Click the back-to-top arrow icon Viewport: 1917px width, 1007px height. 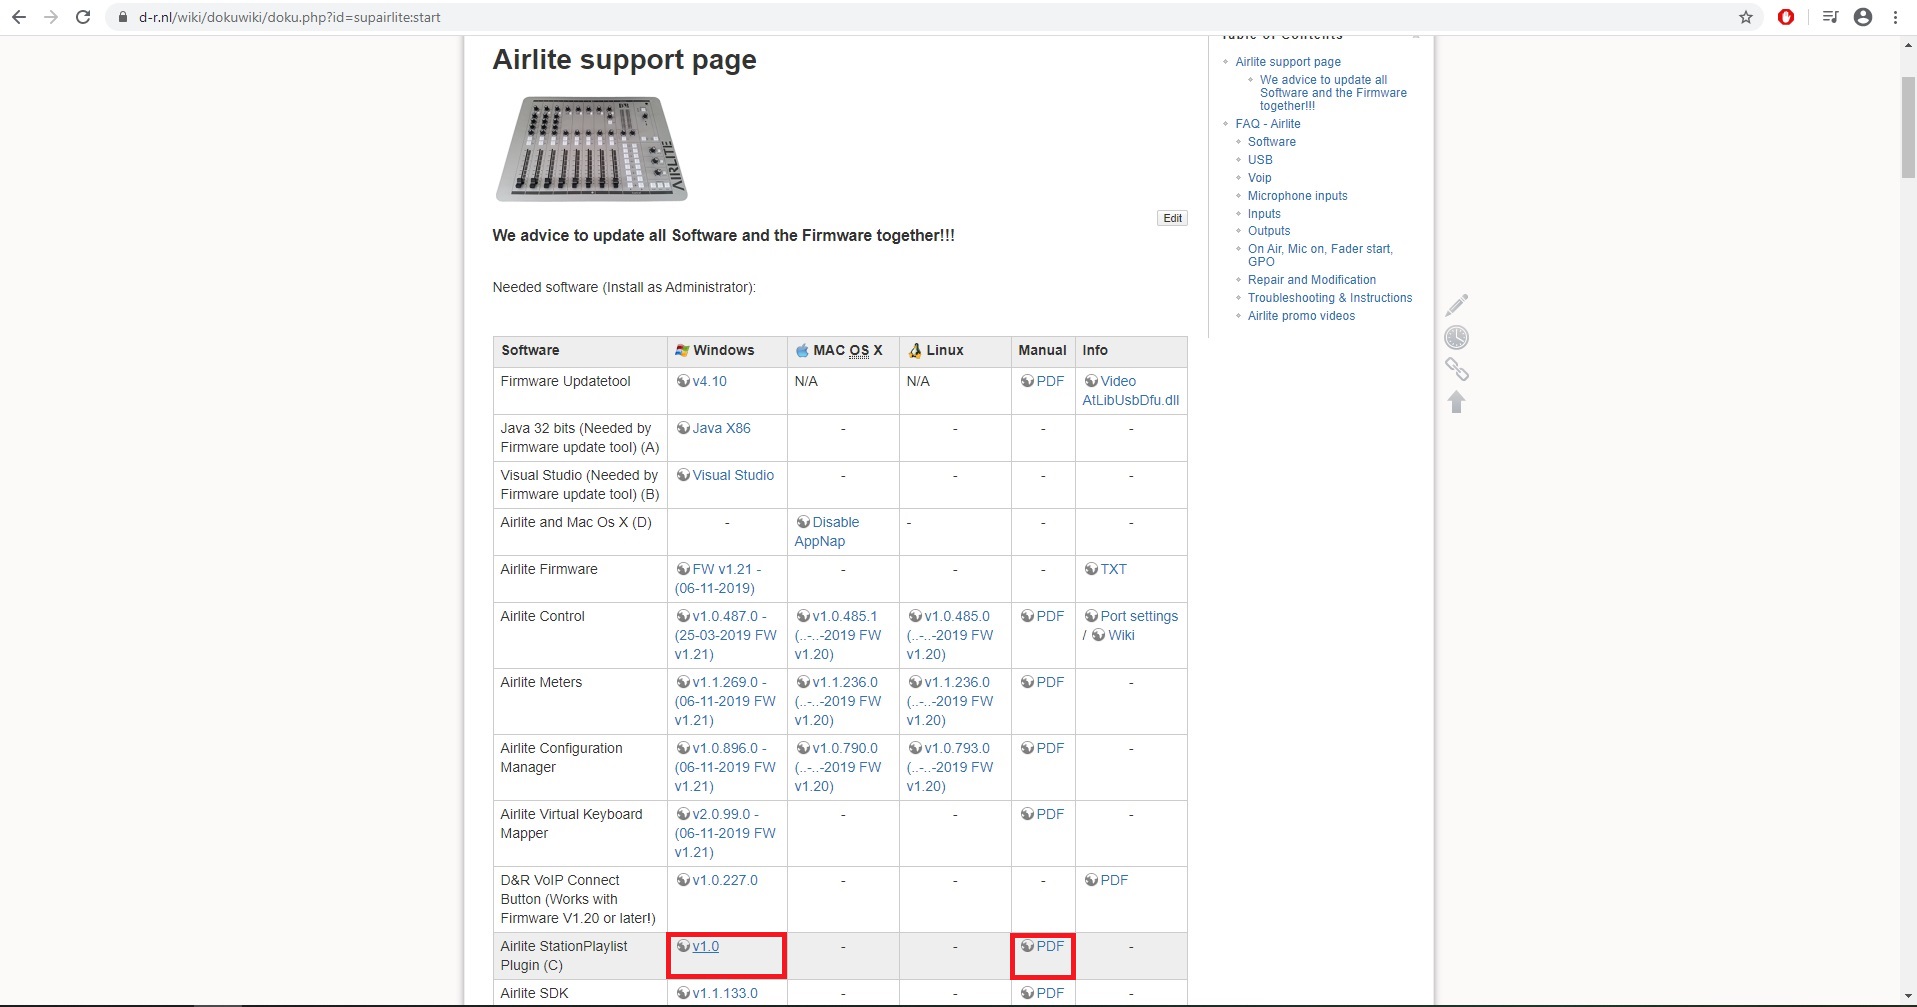1456,402
